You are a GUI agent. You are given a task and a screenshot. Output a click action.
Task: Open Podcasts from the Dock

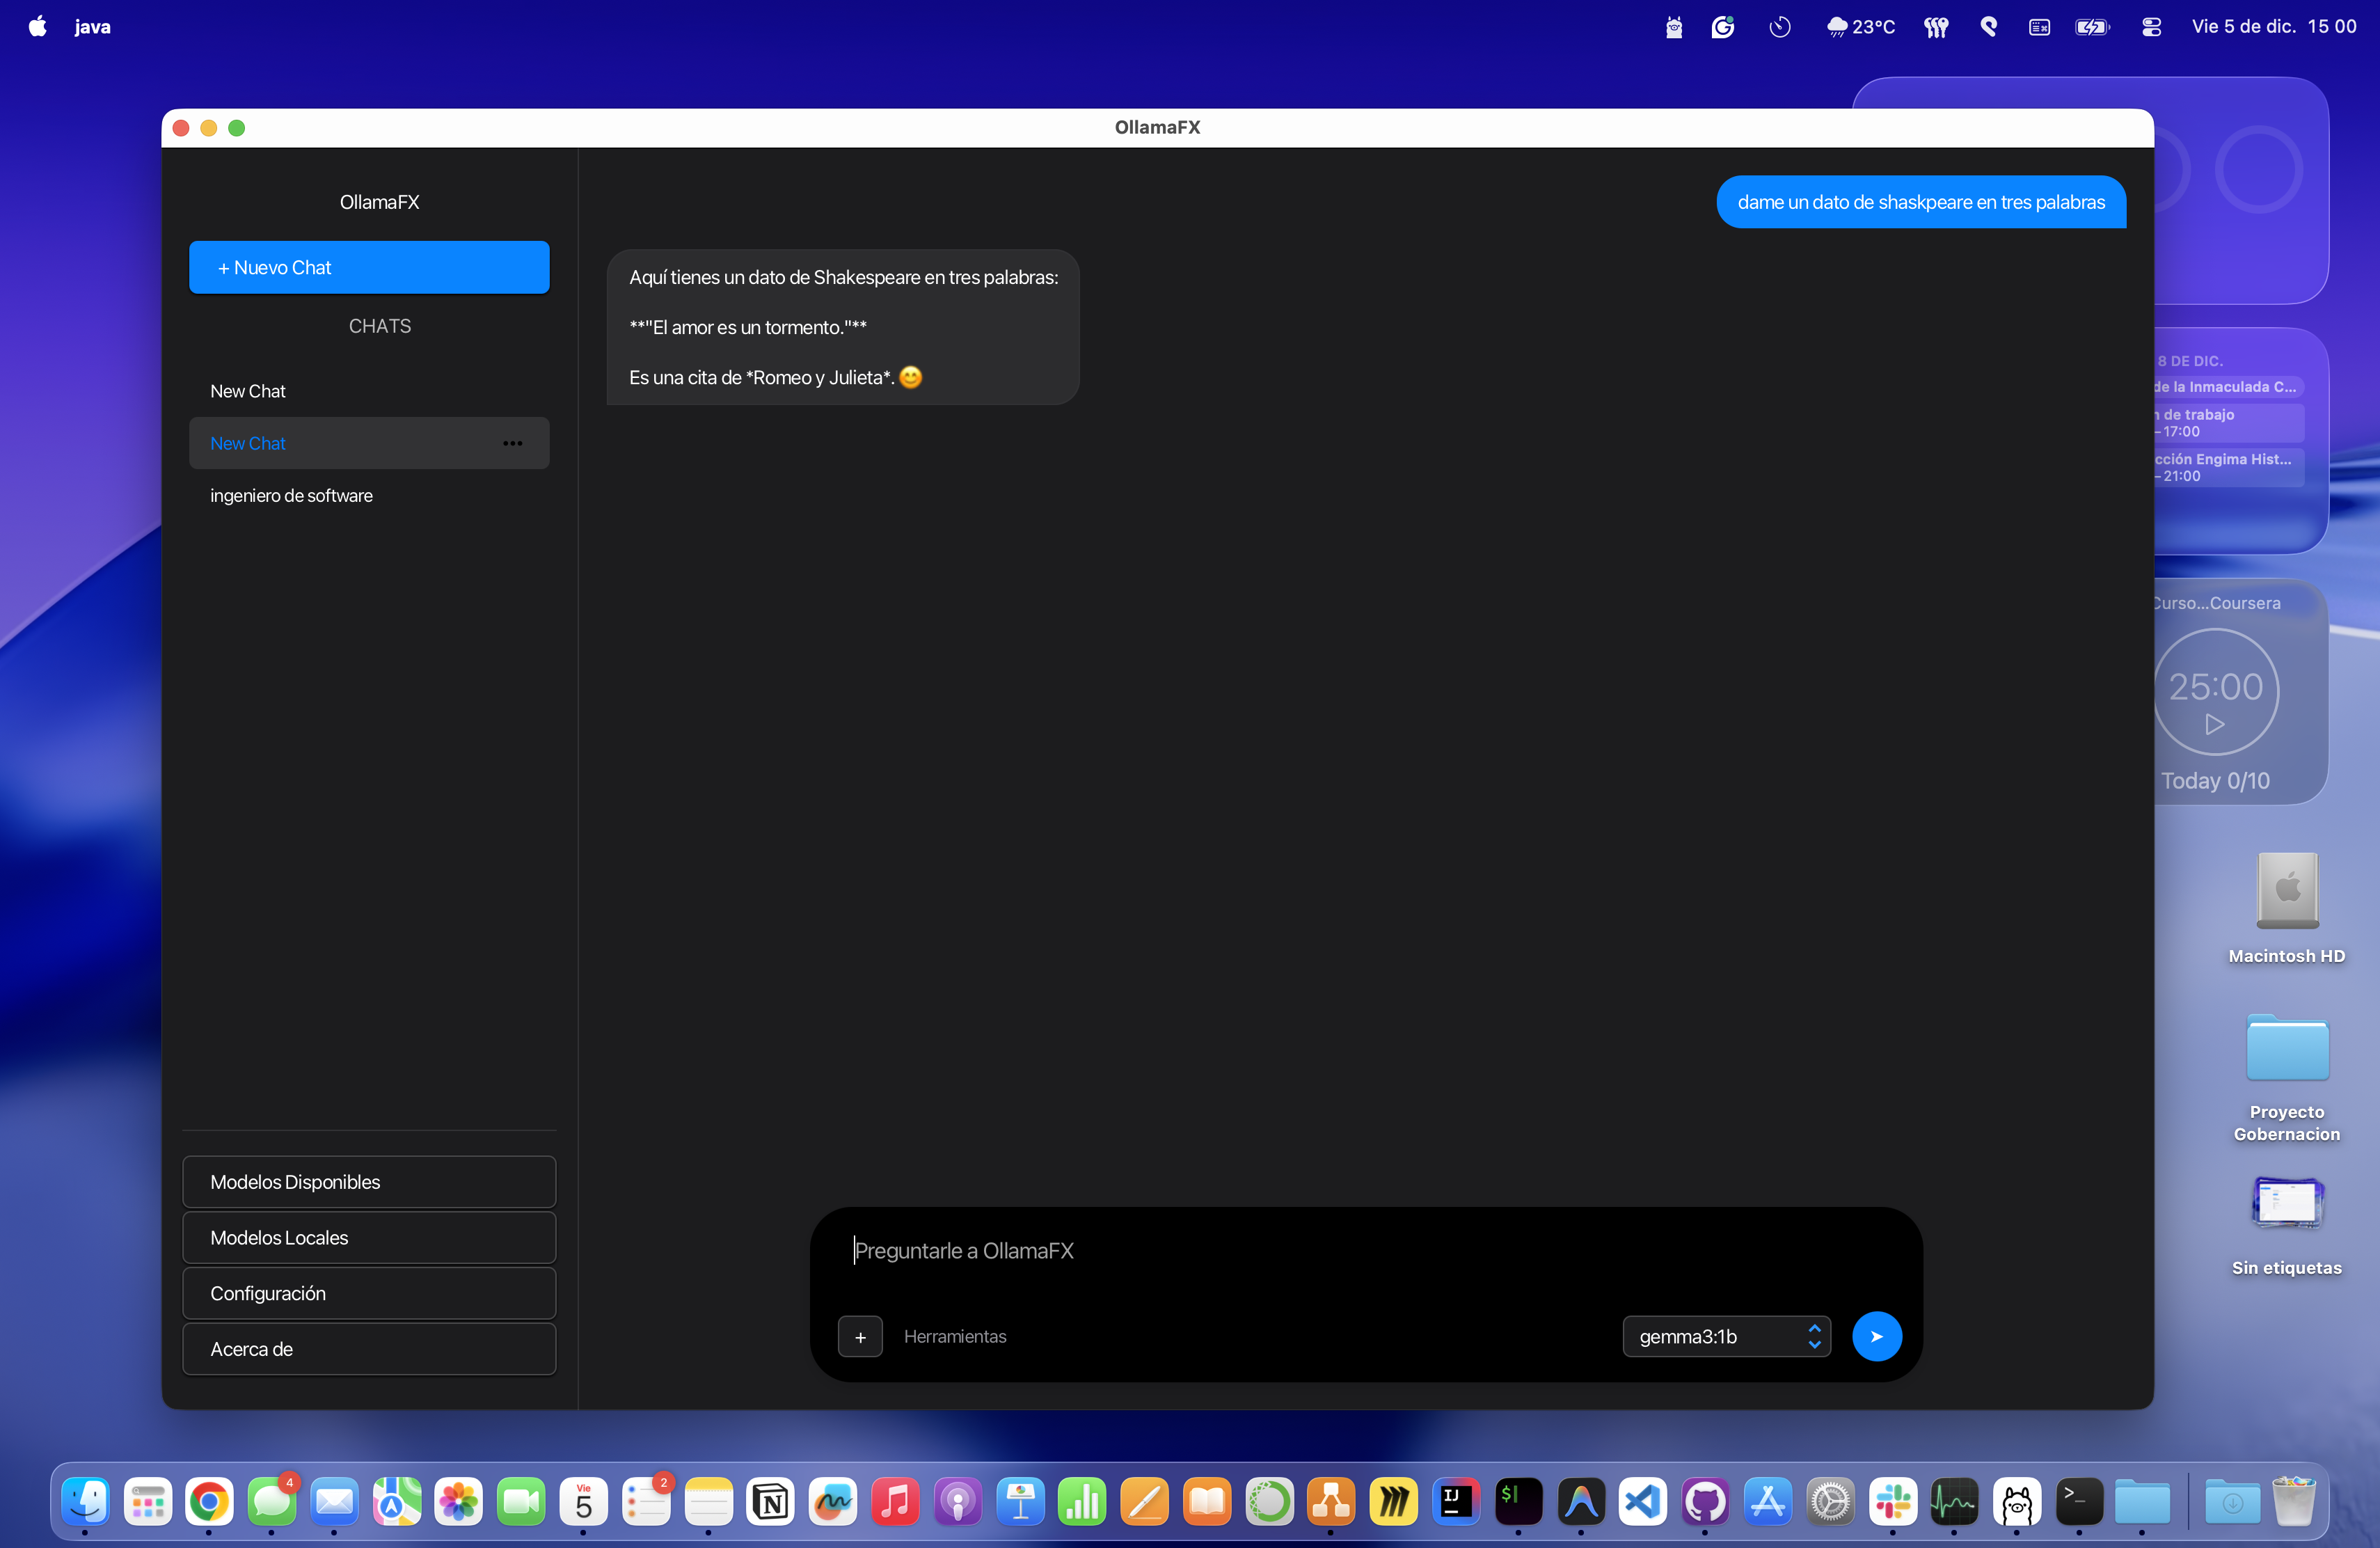click(x=958, y=1502)
